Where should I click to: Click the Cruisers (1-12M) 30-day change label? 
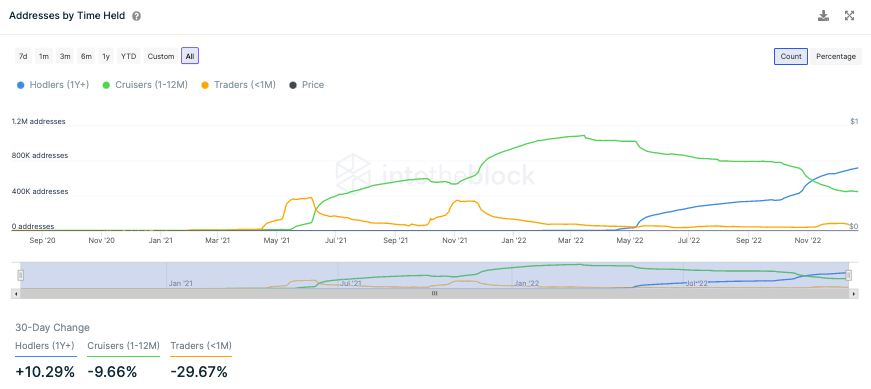coord(123,346)
